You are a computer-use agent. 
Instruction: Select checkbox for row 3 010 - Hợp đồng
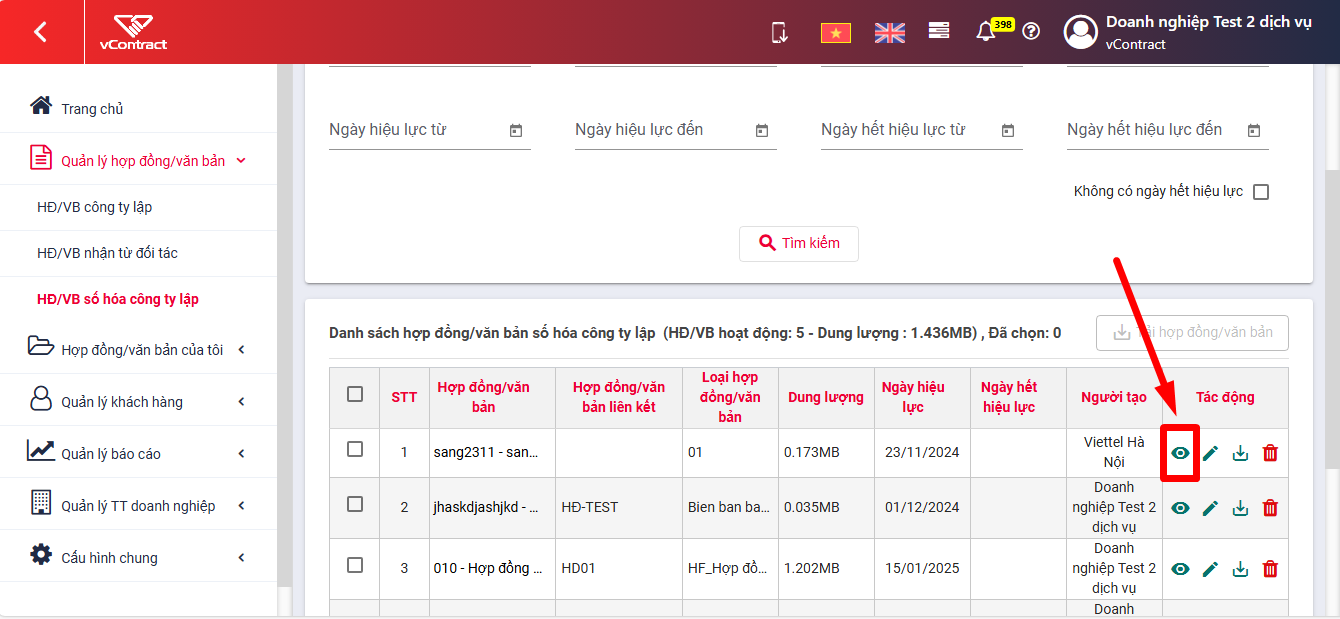355,565
